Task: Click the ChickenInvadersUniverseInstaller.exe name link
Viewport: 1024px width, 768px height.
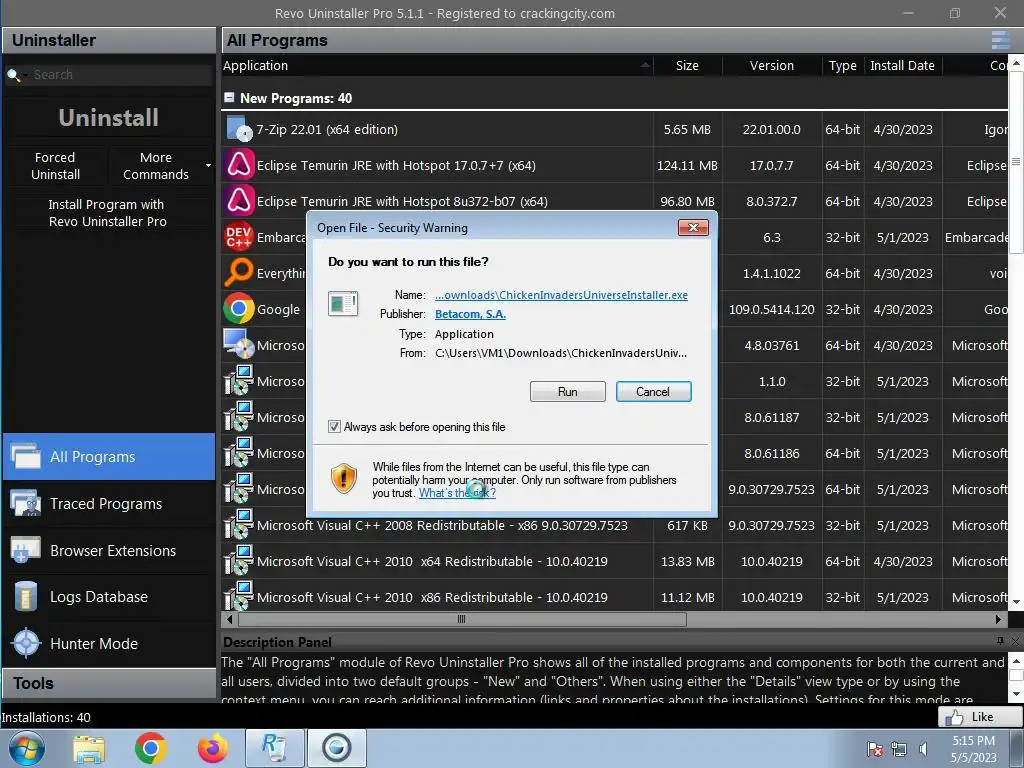Action: (561, 295)
